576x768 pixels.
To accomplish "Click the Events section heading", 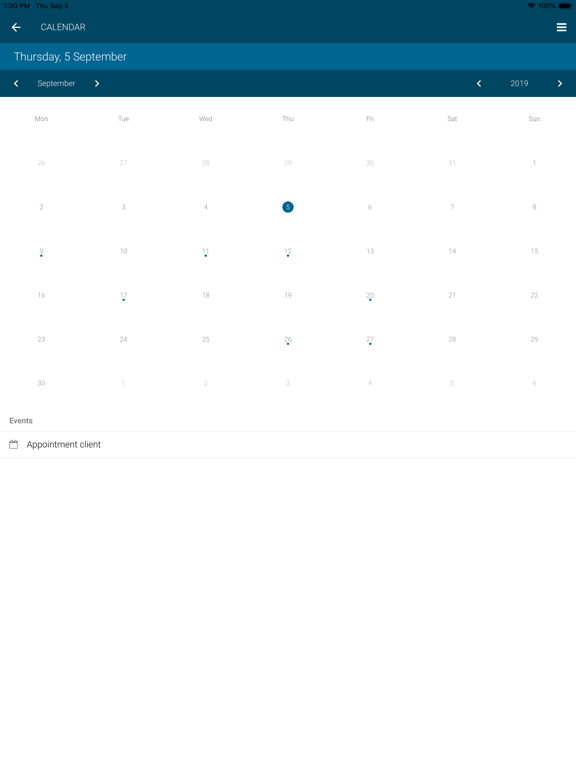I will point(21,421).
